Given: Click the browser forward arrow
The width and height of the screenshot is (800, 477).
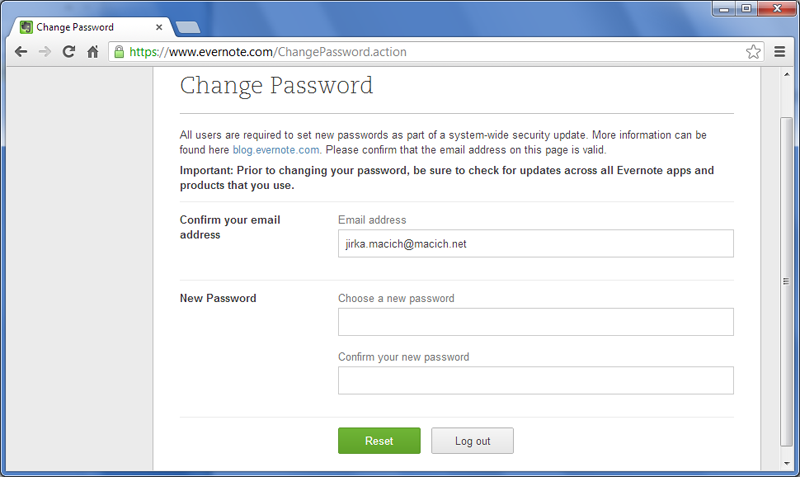Looking at the screenshot, I should pos(45,52).
